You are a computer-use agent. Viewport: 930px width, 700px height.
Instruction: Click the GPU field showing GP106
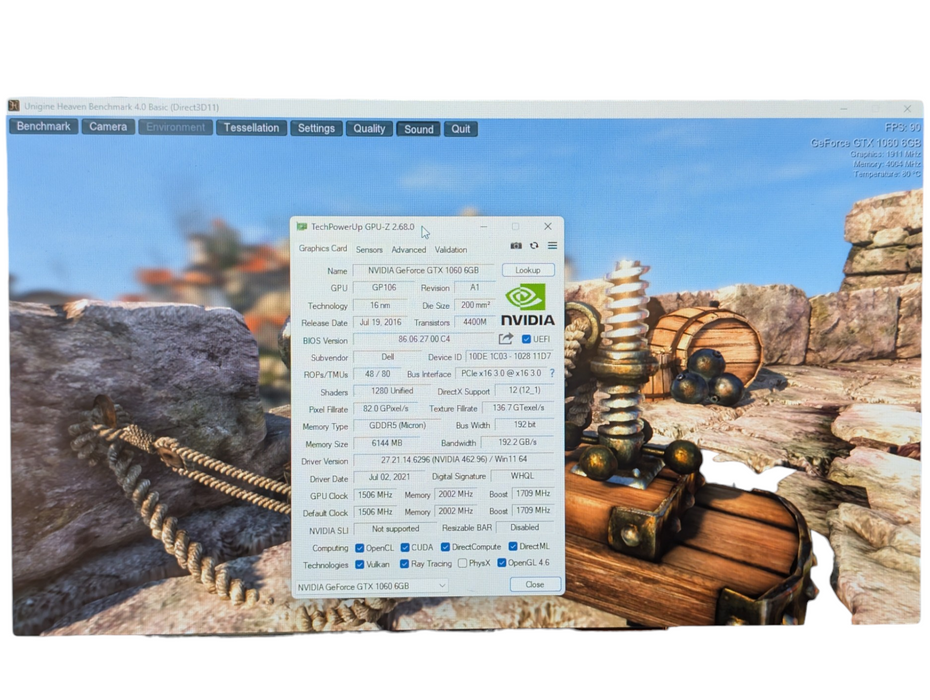point(384,288)
